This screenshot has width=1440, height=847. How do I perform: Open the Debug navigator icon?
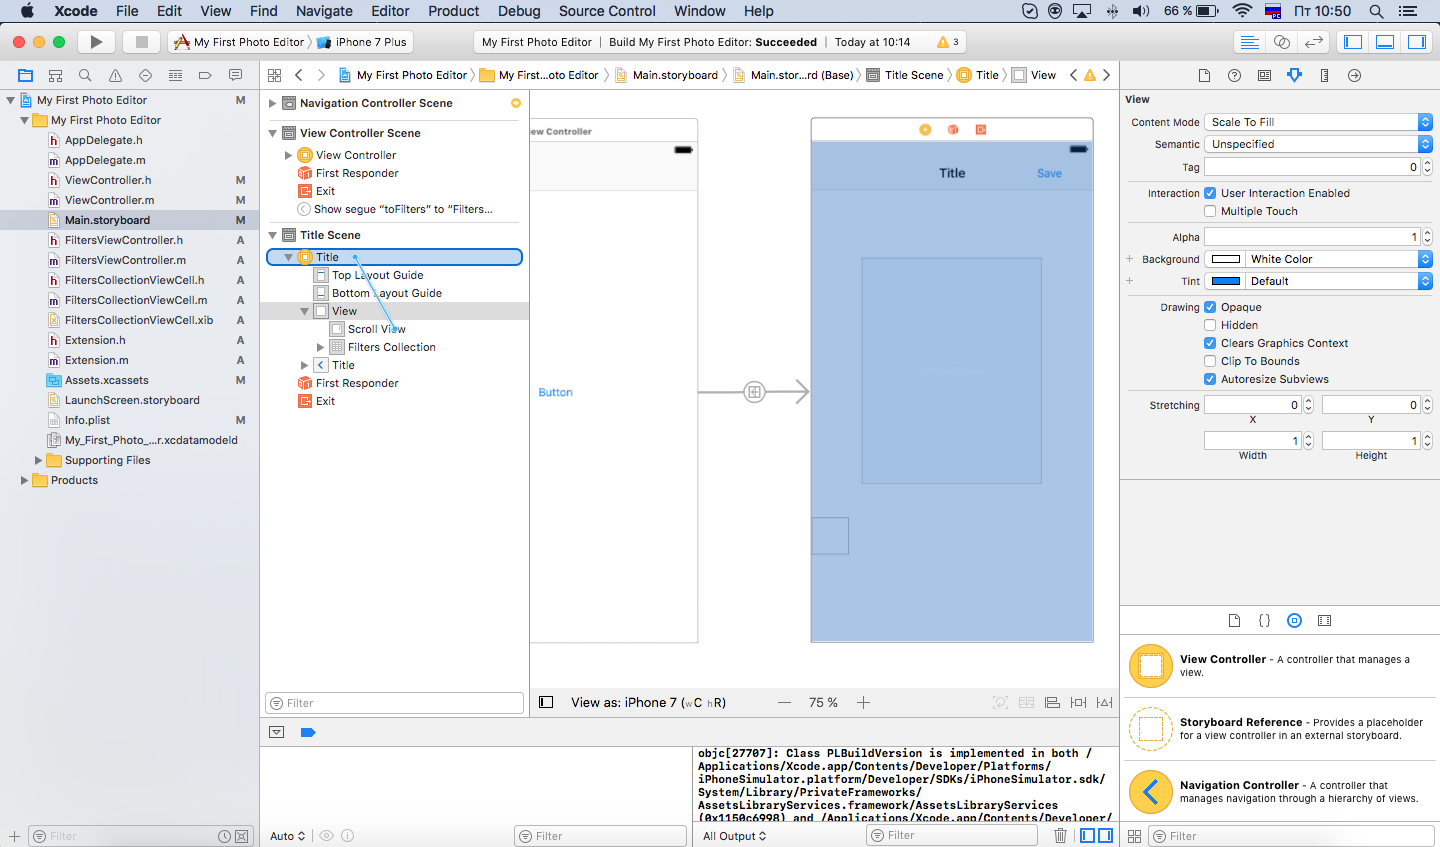(176, 75)
